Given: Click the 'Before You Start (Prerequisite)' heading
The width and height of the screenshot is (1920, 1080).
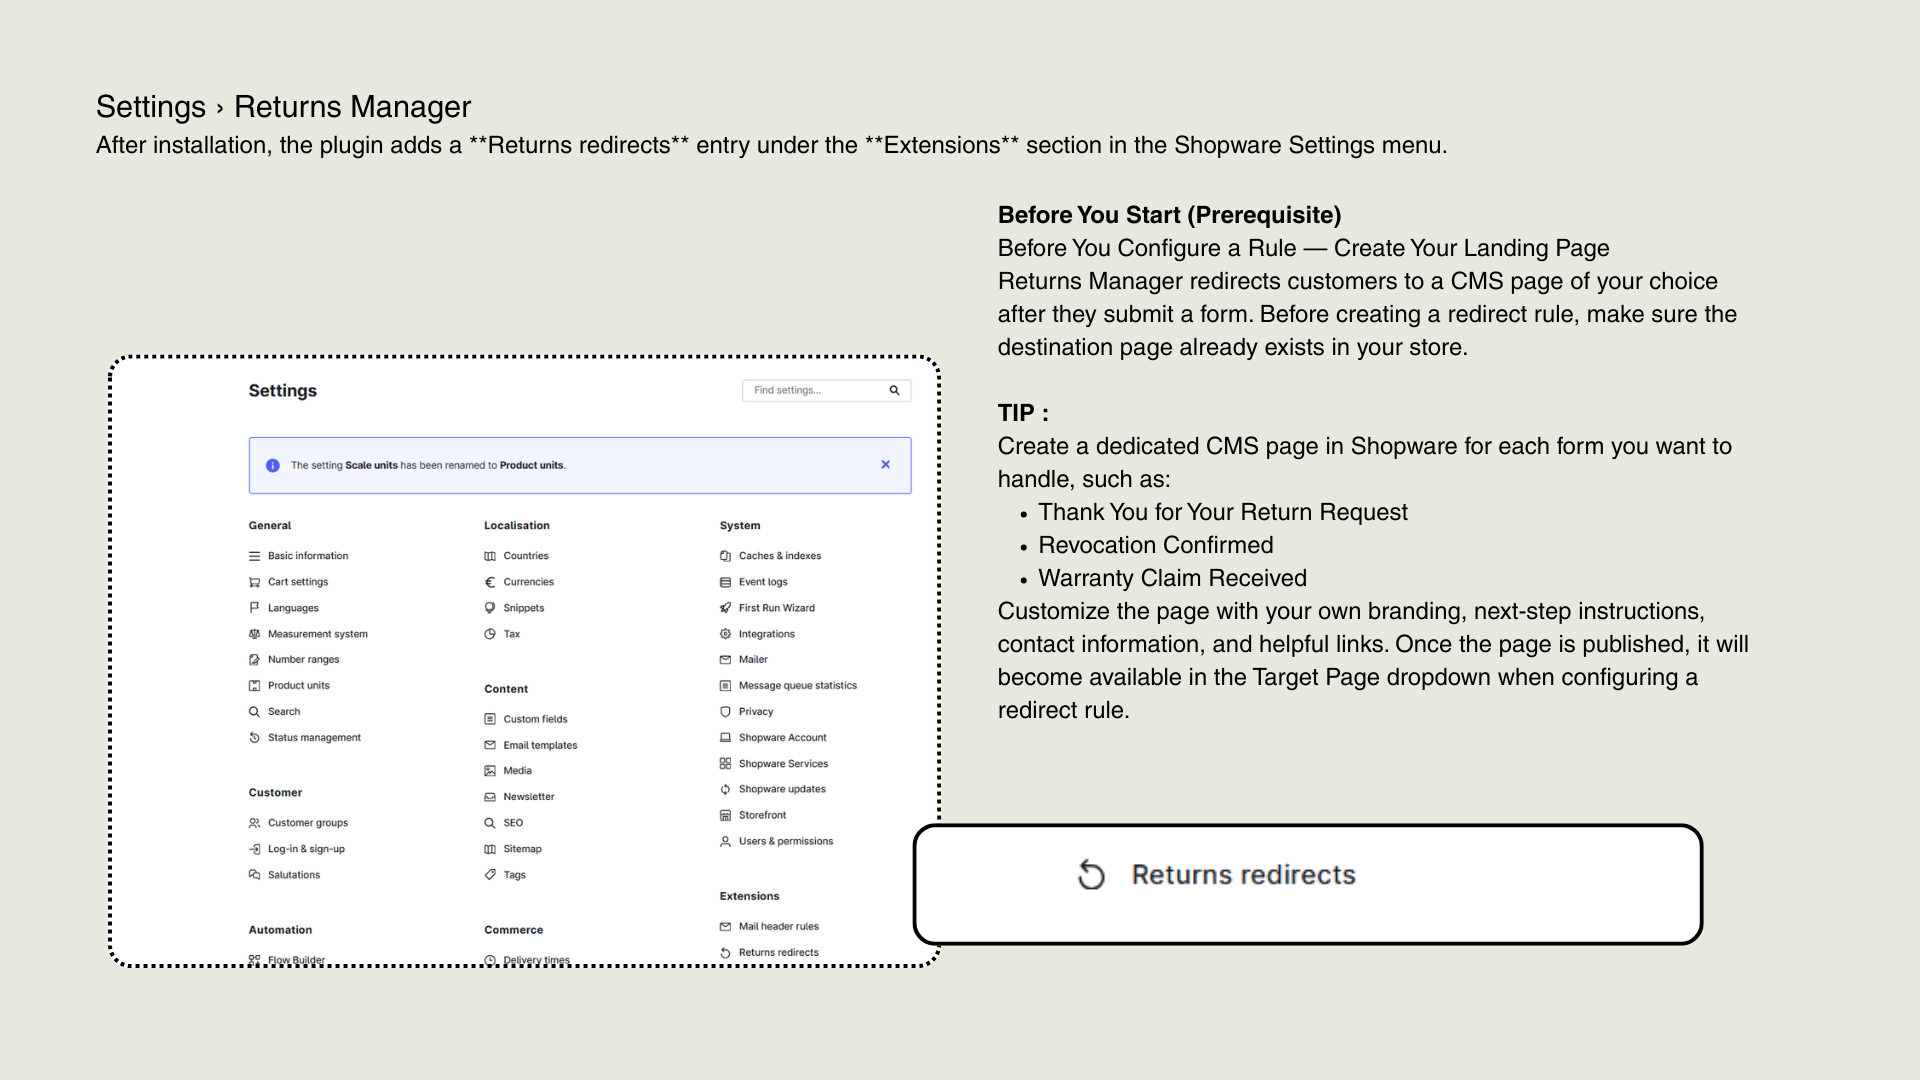Looking at the screenshot, I should tap(1169, 215).
